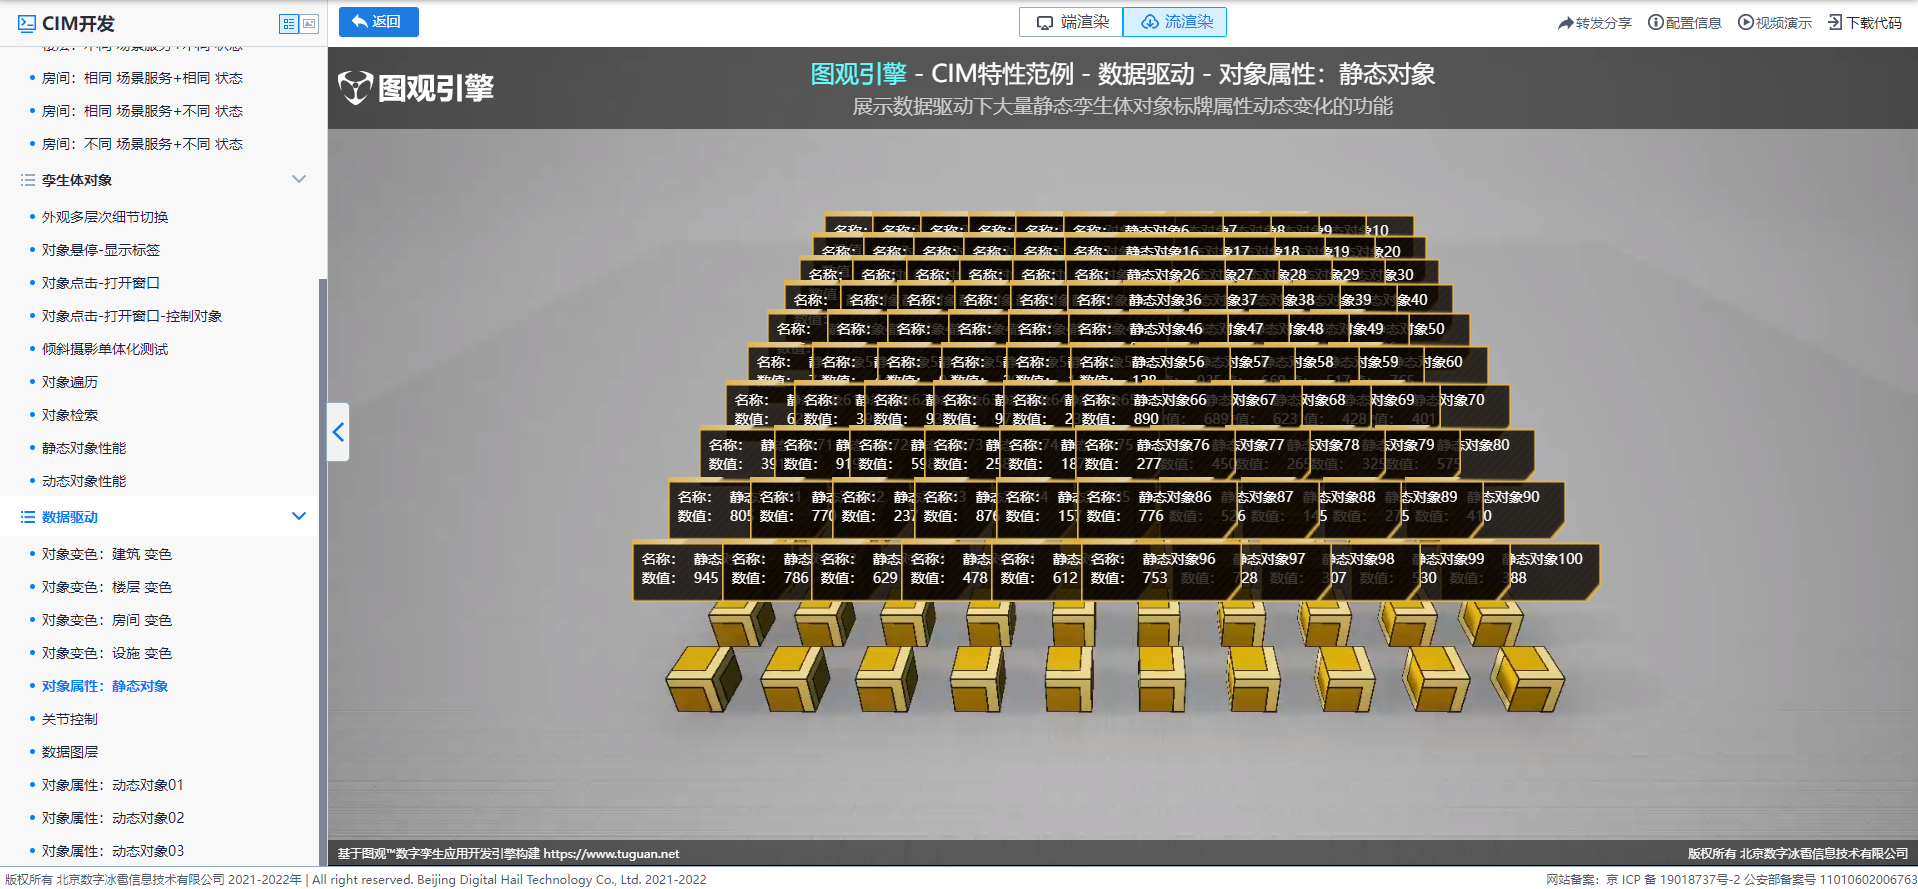
Task: Switch to thumbnail view icon in sidebar header
Action: tap(309, 23)
